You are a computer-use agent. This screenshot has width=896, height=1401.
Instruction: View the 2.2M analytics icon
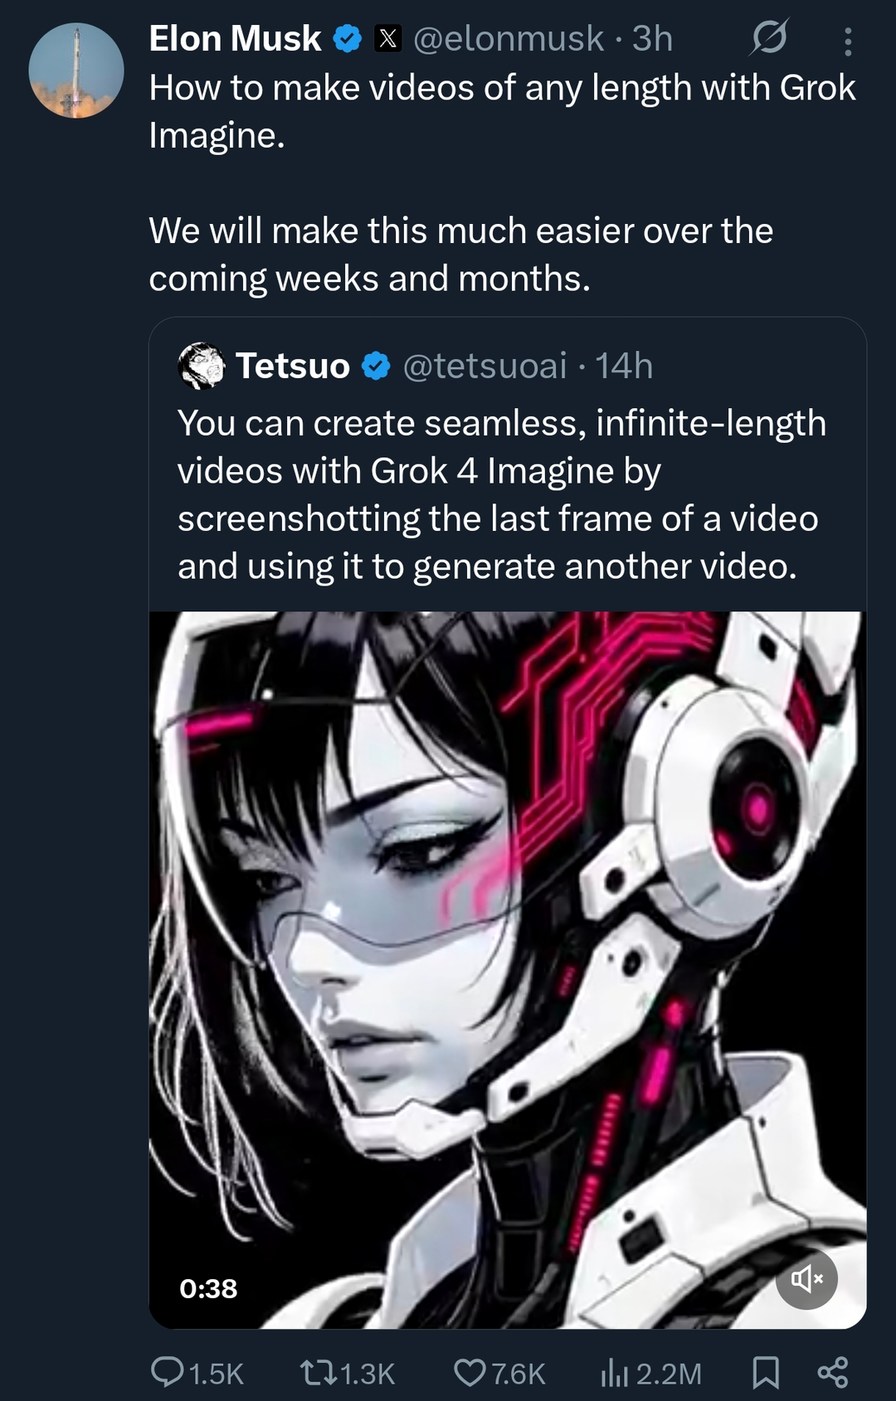pos(613,1373)
